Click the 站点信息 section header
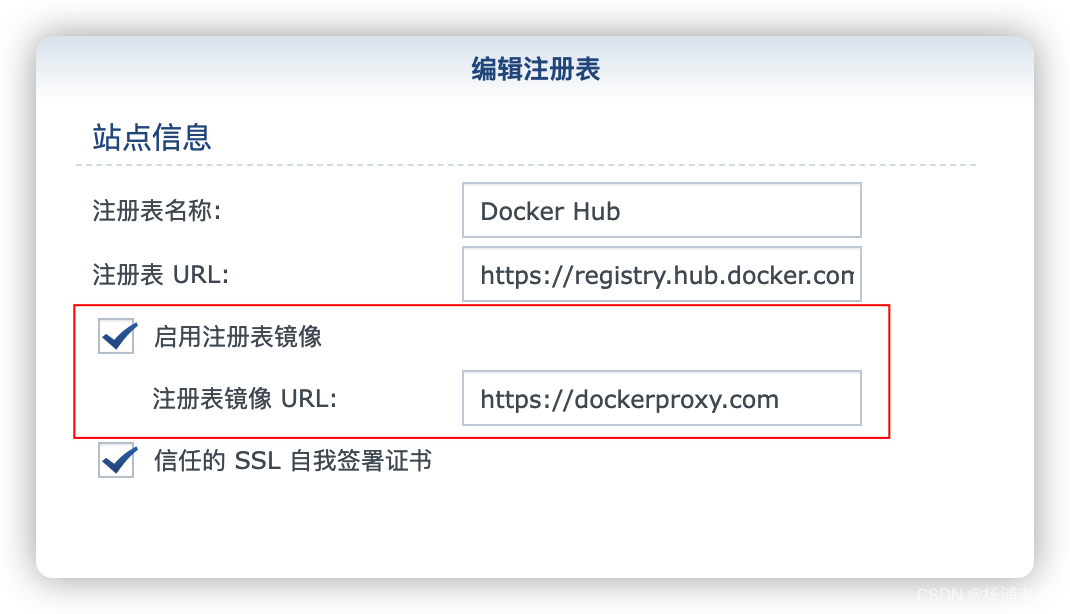This screenshot has width=1070, height=614. click(148, 137)
